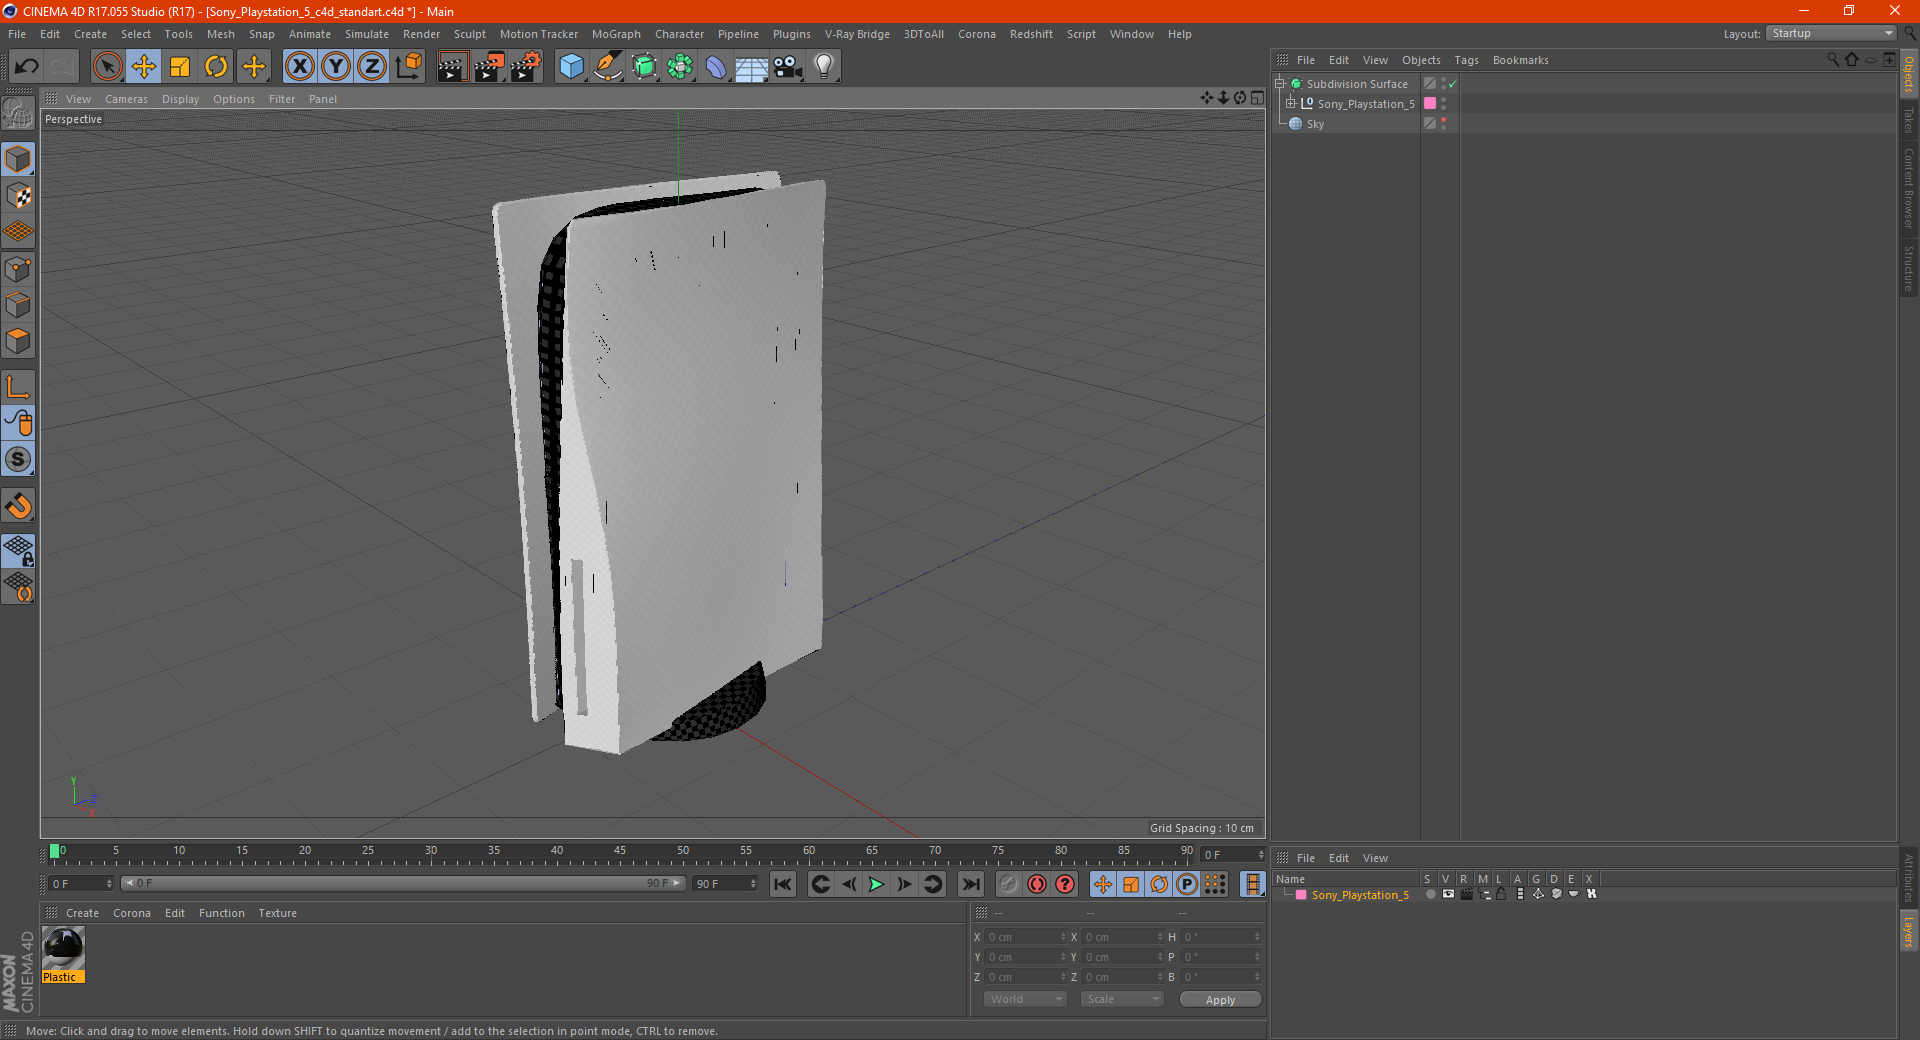The height and width of the screenshot is (1040, 1920).
Task: Go to end of animation
Action: [x=970, y=884]
